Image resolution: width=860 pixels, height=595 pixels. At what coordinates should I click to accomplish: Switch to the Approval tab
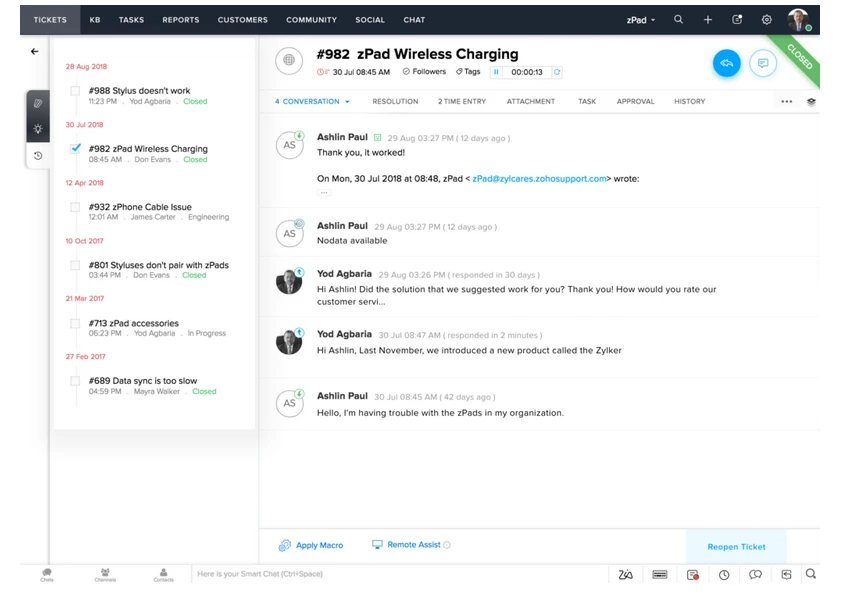click(x=635, y=101)
